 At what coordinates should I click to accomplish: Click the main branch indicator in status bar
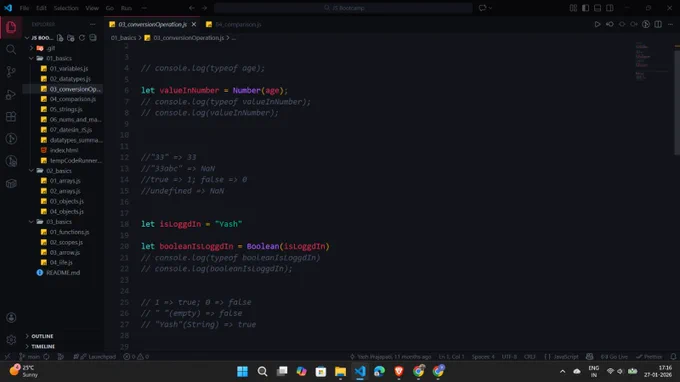[x=29, y=356]
